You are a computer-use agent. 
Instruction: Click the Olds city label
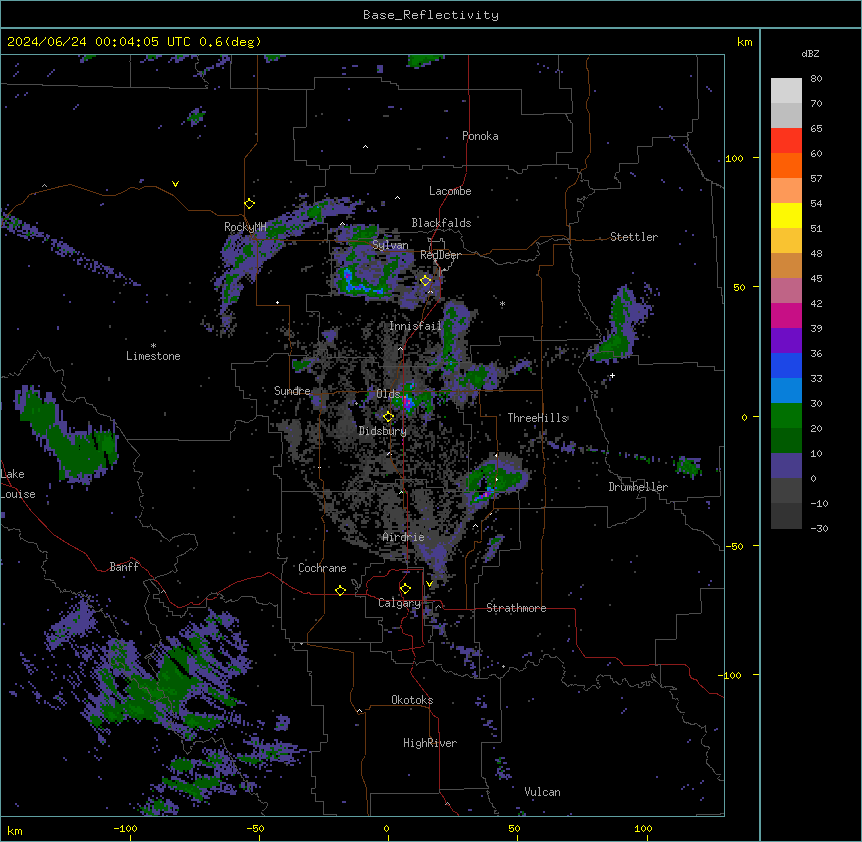(388, 394)
